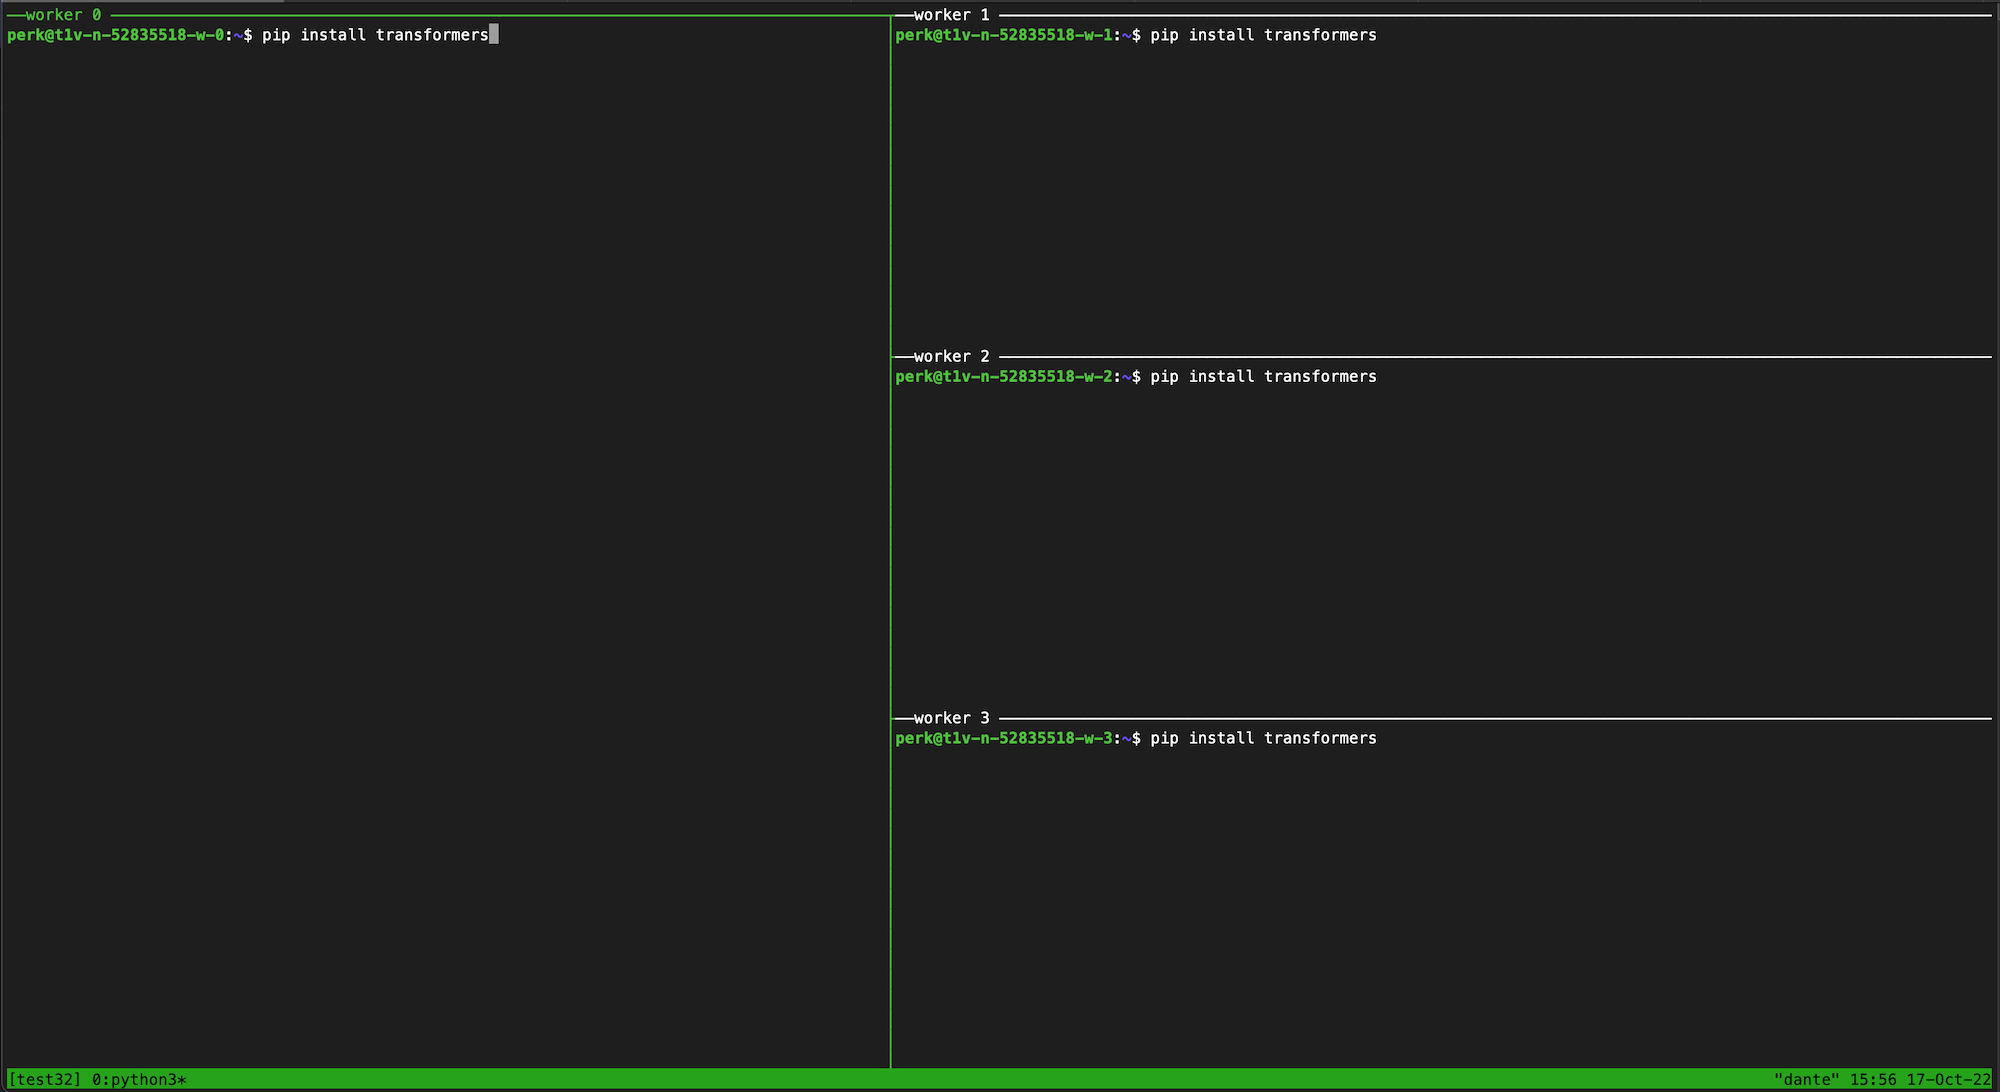The width and height of the screenshot is (2000, 1092).
Task: Click the "dante" hostname in status bar
Action: click(x=1806, y=1080)
